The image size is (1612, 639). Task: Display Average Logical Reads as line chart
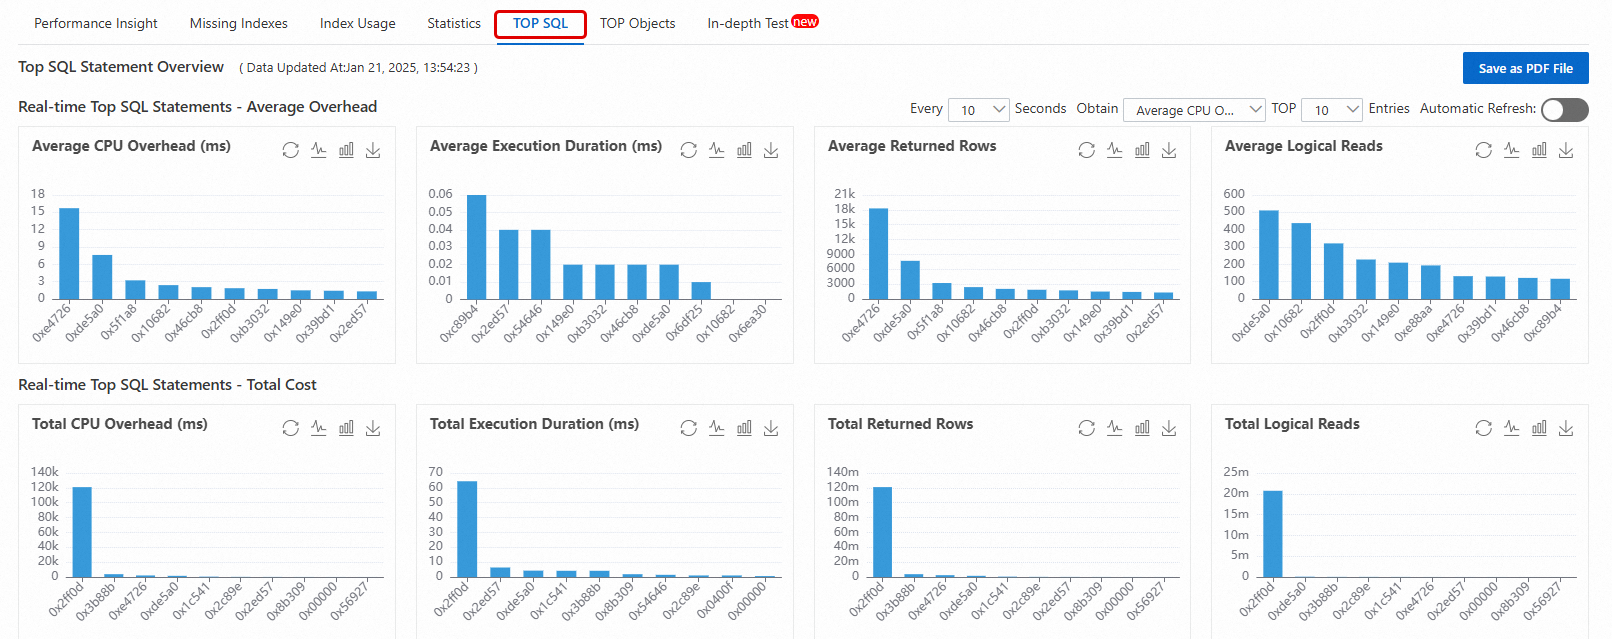1511,150
